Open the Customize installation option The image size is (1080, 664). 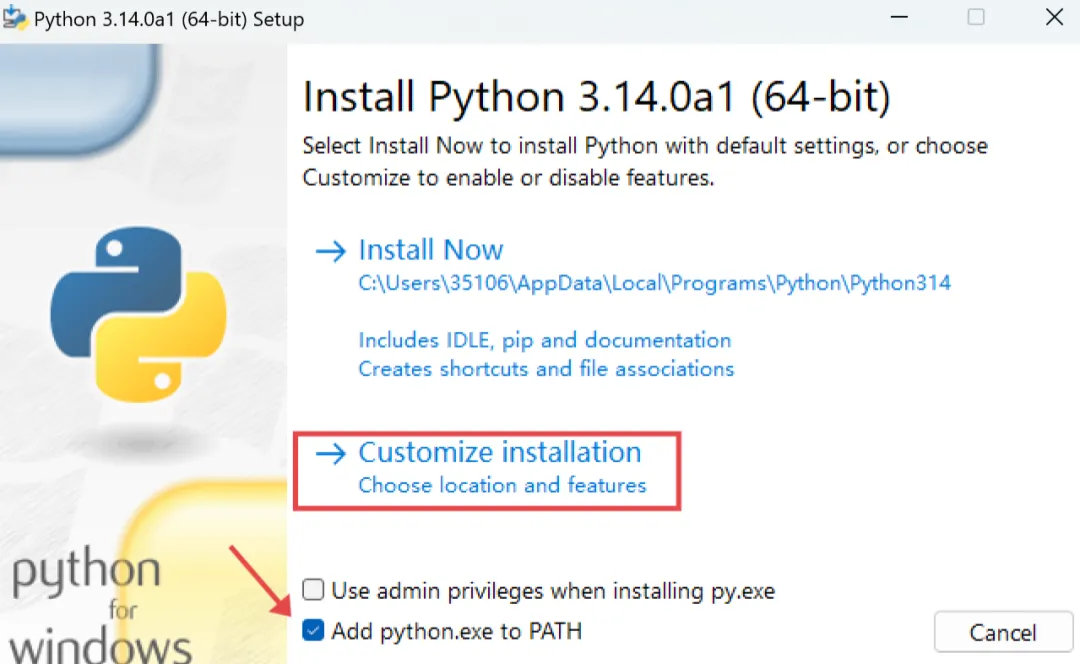click(x=499, y=453)
